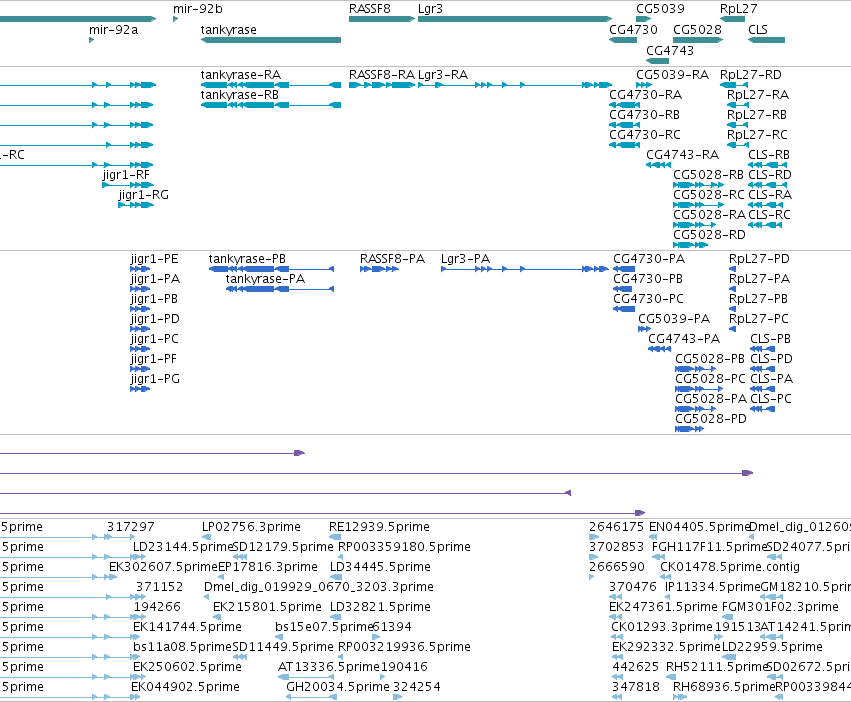Select the CK01478.5prime.contig label
Viewport: 851px width, 702px height.
coord(730,567)
